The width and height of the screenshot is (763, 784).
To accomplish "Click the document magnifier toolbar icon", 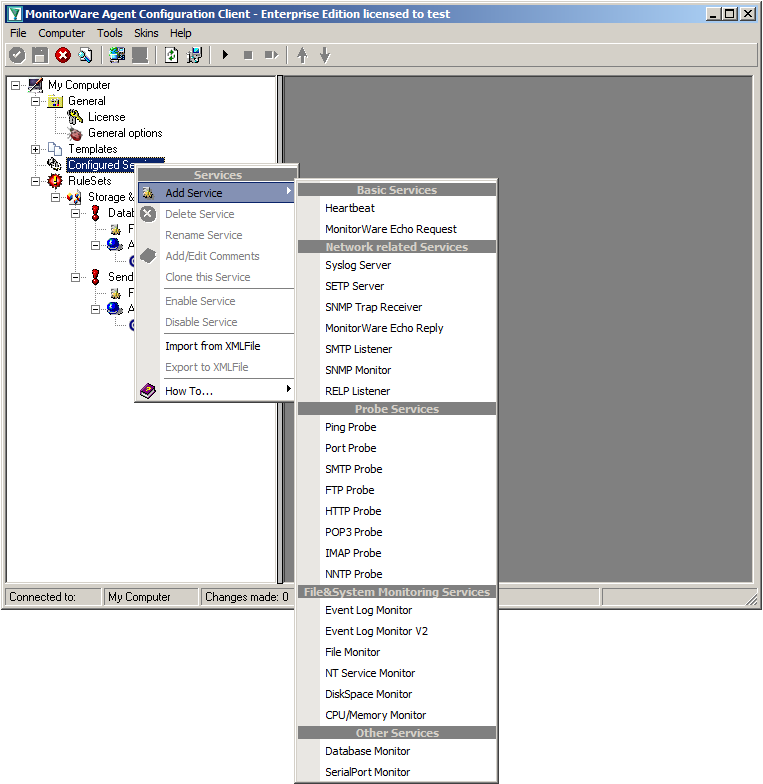I will [x=86, y=55].
